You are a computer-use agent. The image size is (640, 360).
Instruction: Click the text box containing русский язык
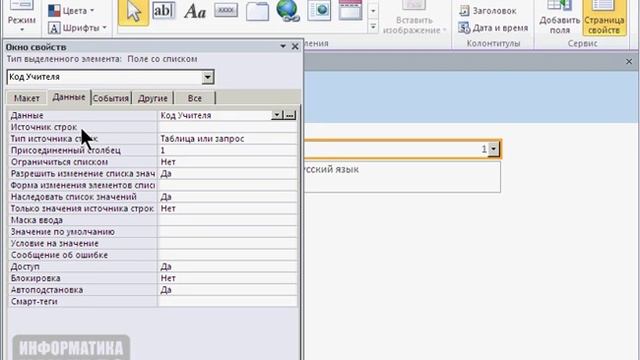pyautogui.click(x=402, y=177)
